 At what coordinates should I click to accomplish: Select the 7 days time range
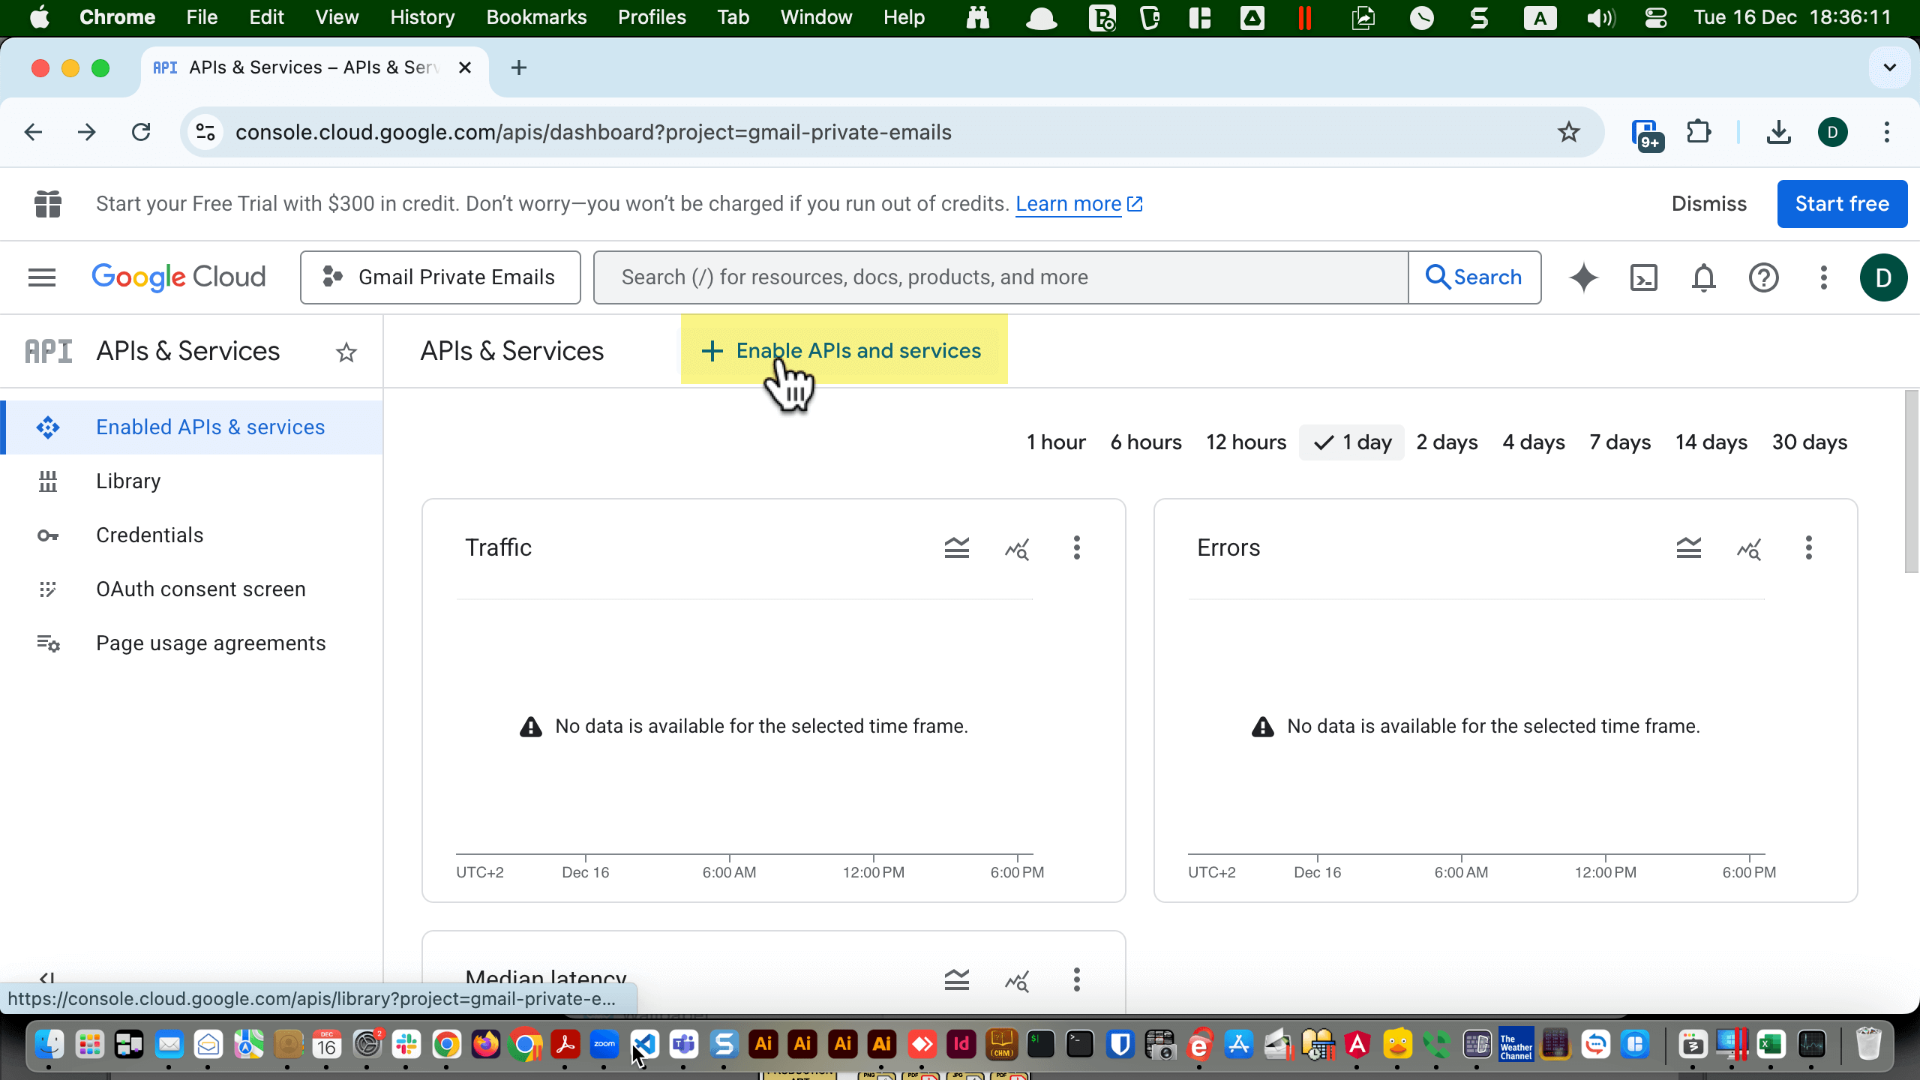coord(1619,442)
